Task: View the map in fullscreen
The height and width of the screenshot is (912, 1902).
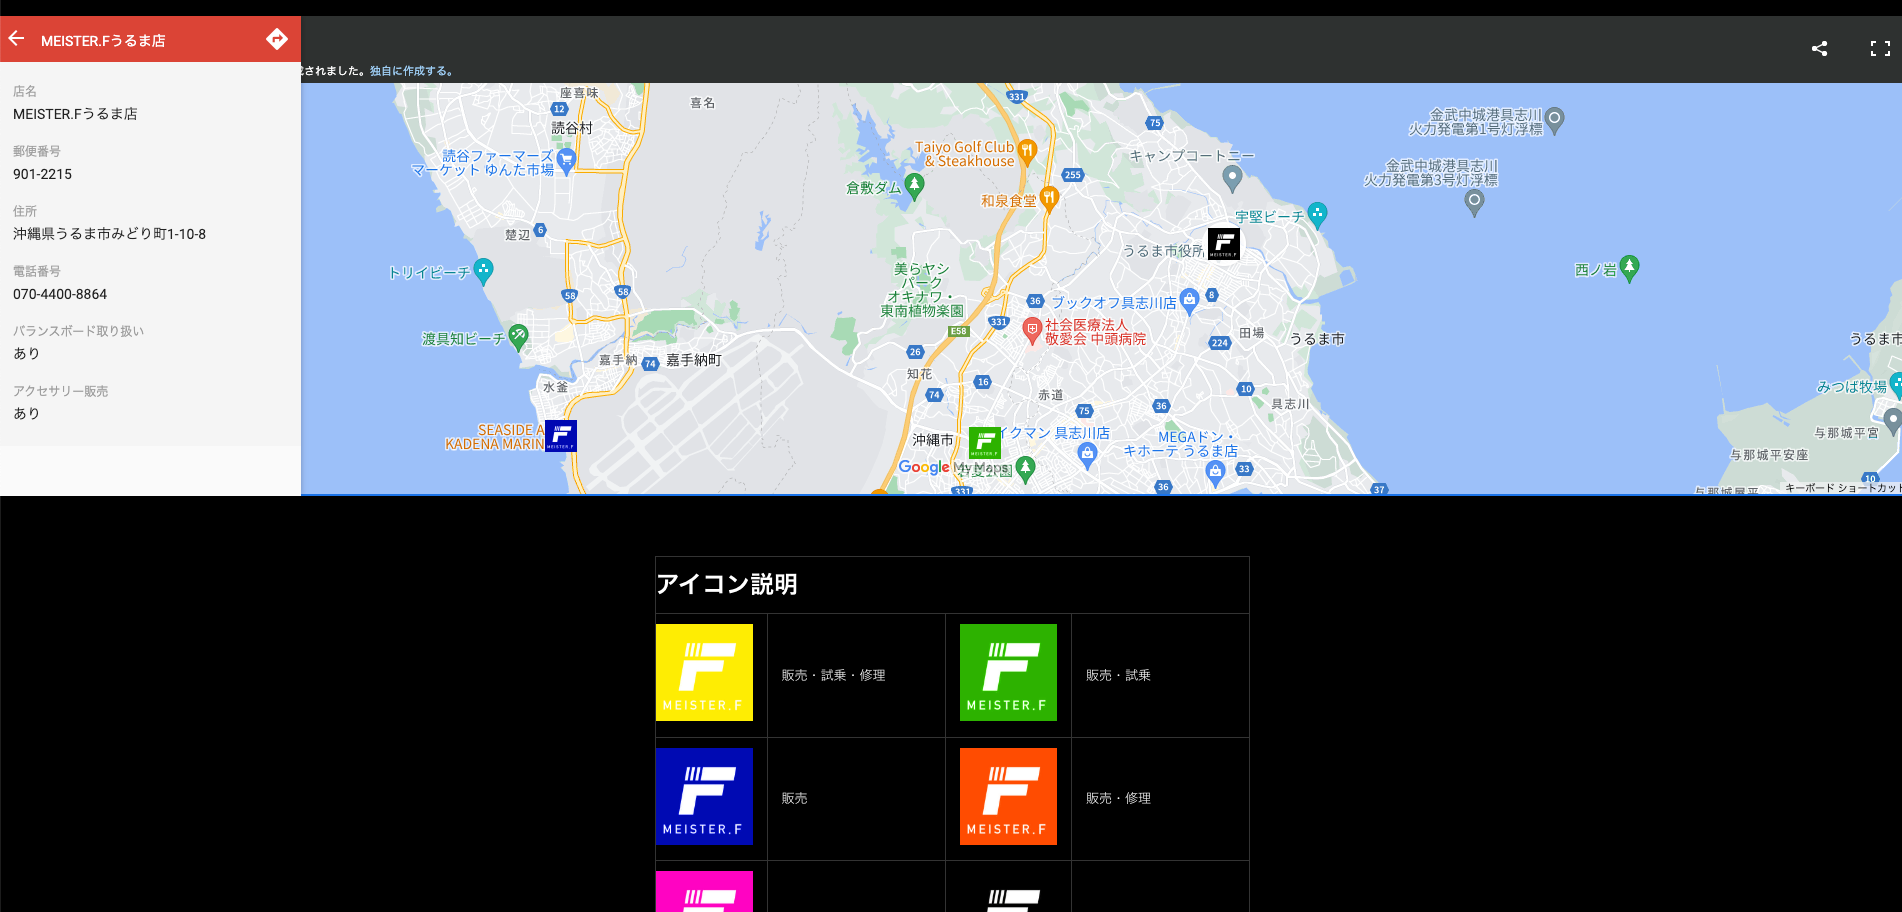Action: [1880, 48]
